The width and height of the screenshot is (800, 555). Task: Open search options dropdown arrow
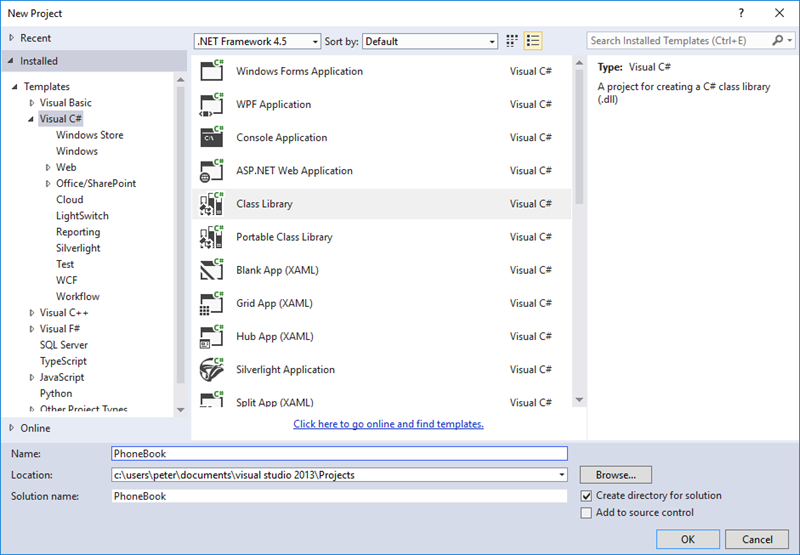coord(789,40)
